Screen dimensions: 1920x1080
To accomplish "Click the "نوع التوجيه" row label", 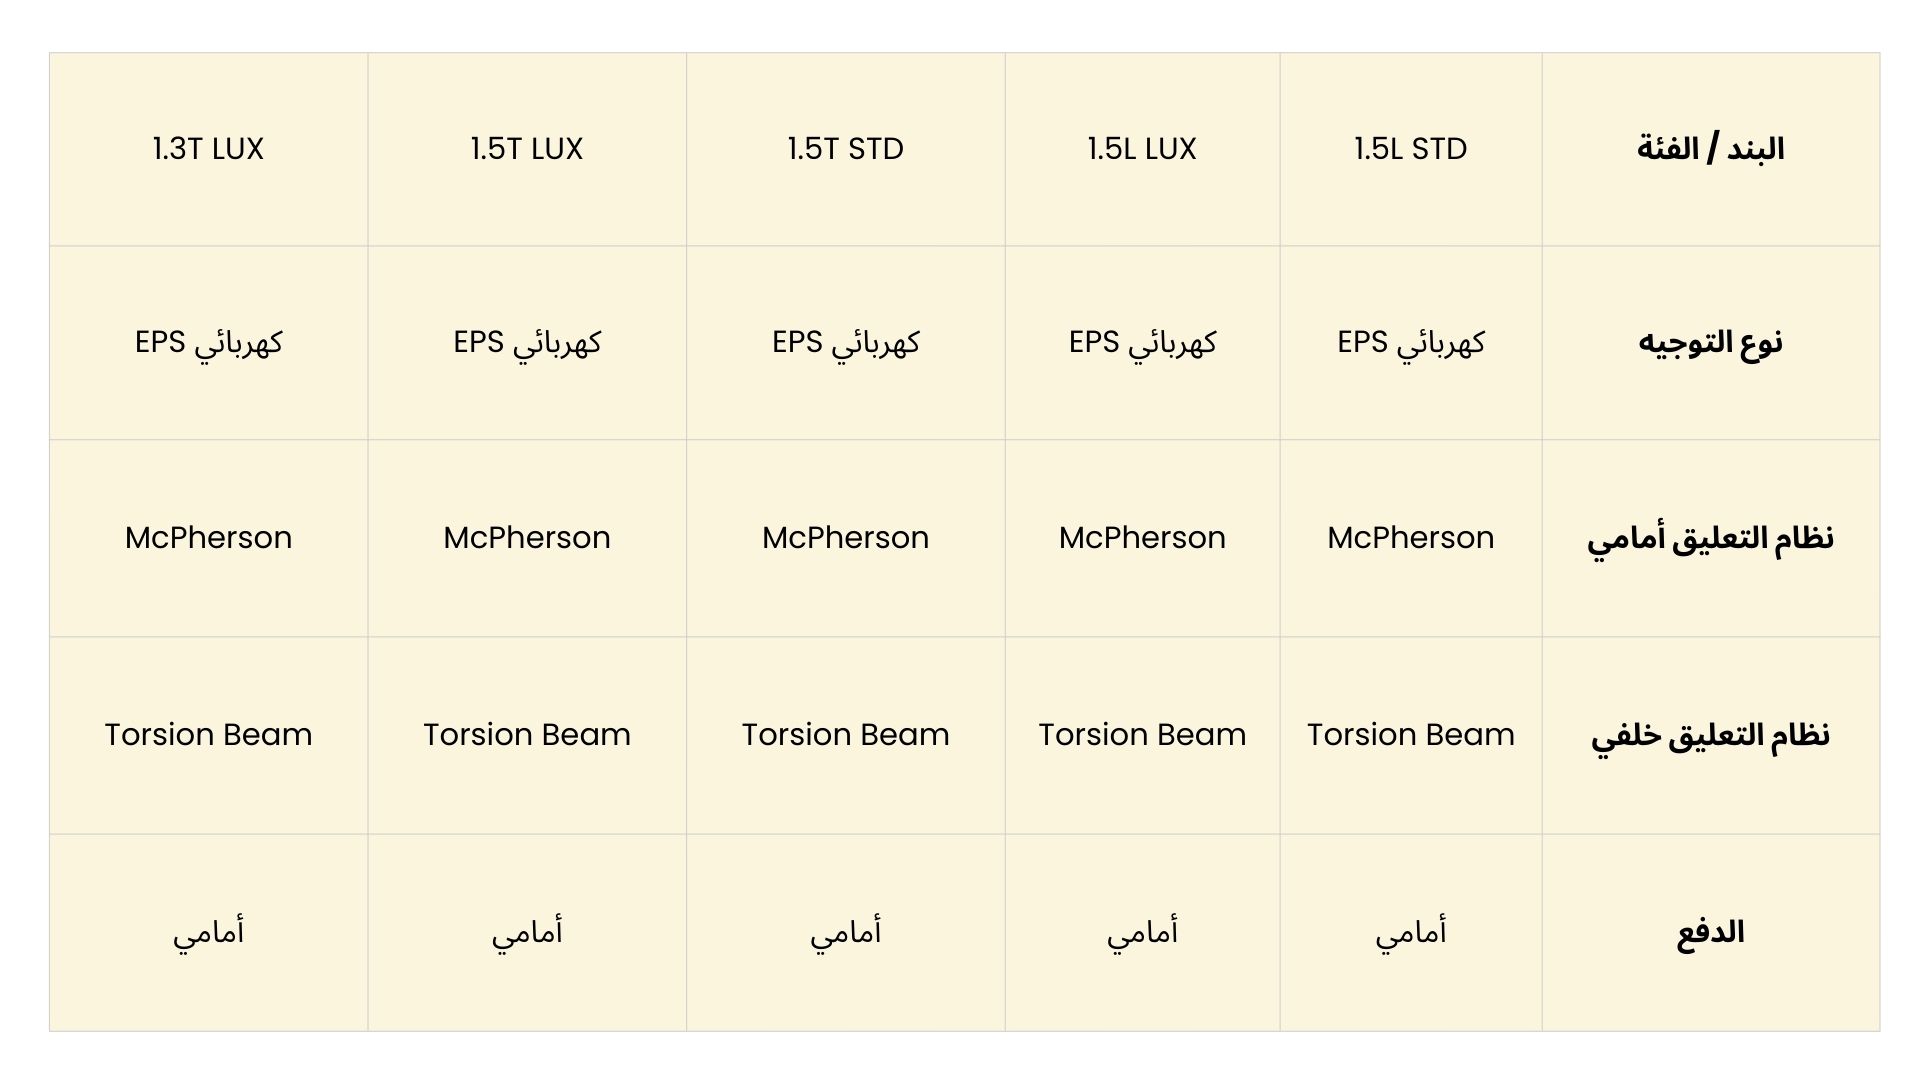I will coord(1710,343).
